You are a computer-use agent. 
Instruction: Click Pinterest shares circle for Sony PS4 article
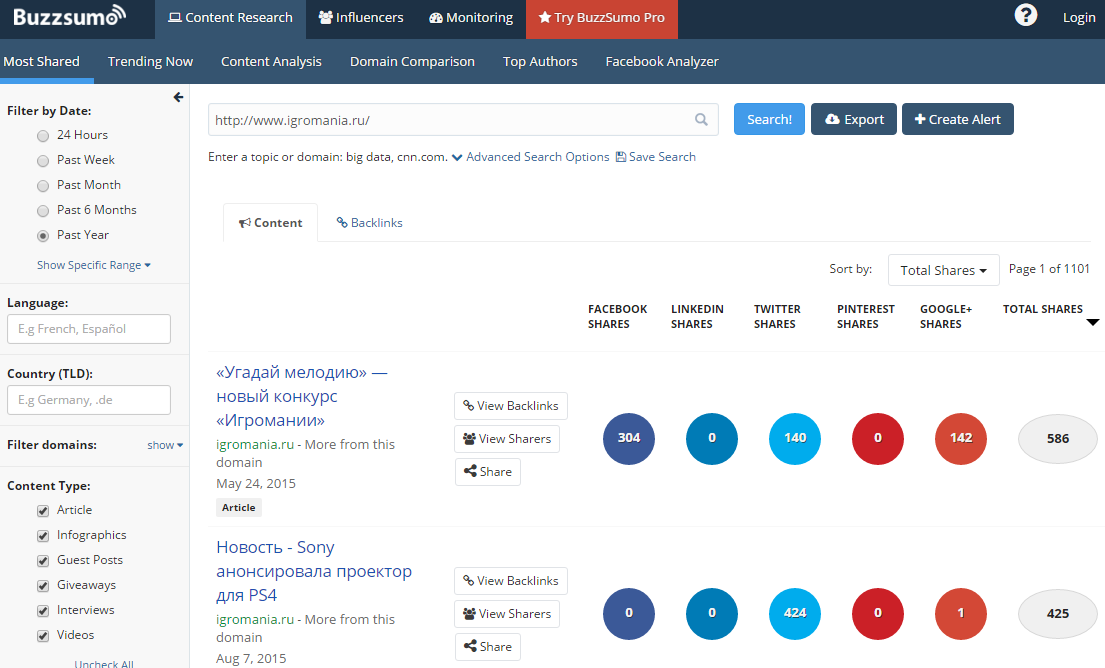[x=877, y=613]
